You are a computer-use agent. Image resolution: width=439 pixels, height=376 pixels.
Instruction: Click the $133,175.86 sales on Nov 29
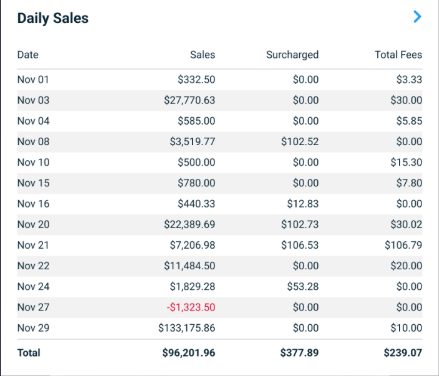click(x=187, y=328)
